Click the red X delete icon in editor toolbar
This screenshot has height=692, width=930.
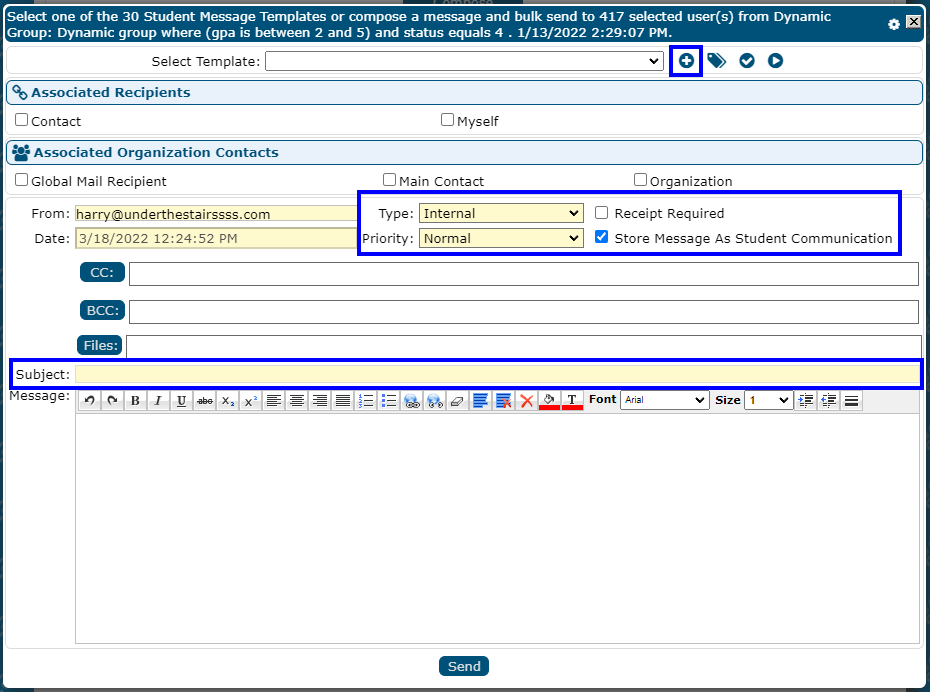click(526, 401)
